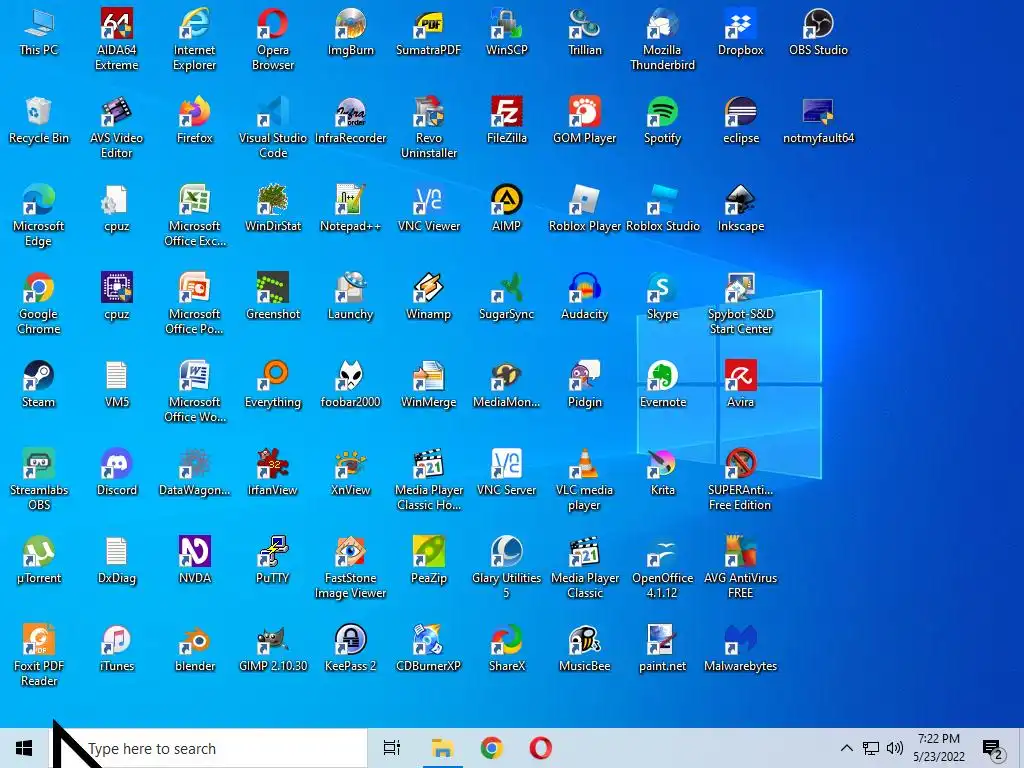Select the KeePass 2 icon
The width and height of the screenshot is (1024, 768).
[x=351, y=650]
